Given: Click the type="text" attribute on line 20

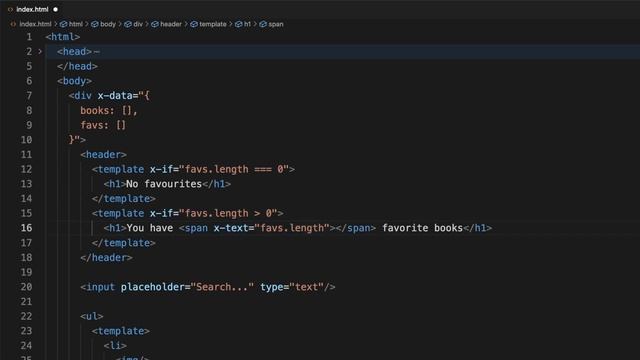Looking at the screenshot, I should tap(292, 287).
